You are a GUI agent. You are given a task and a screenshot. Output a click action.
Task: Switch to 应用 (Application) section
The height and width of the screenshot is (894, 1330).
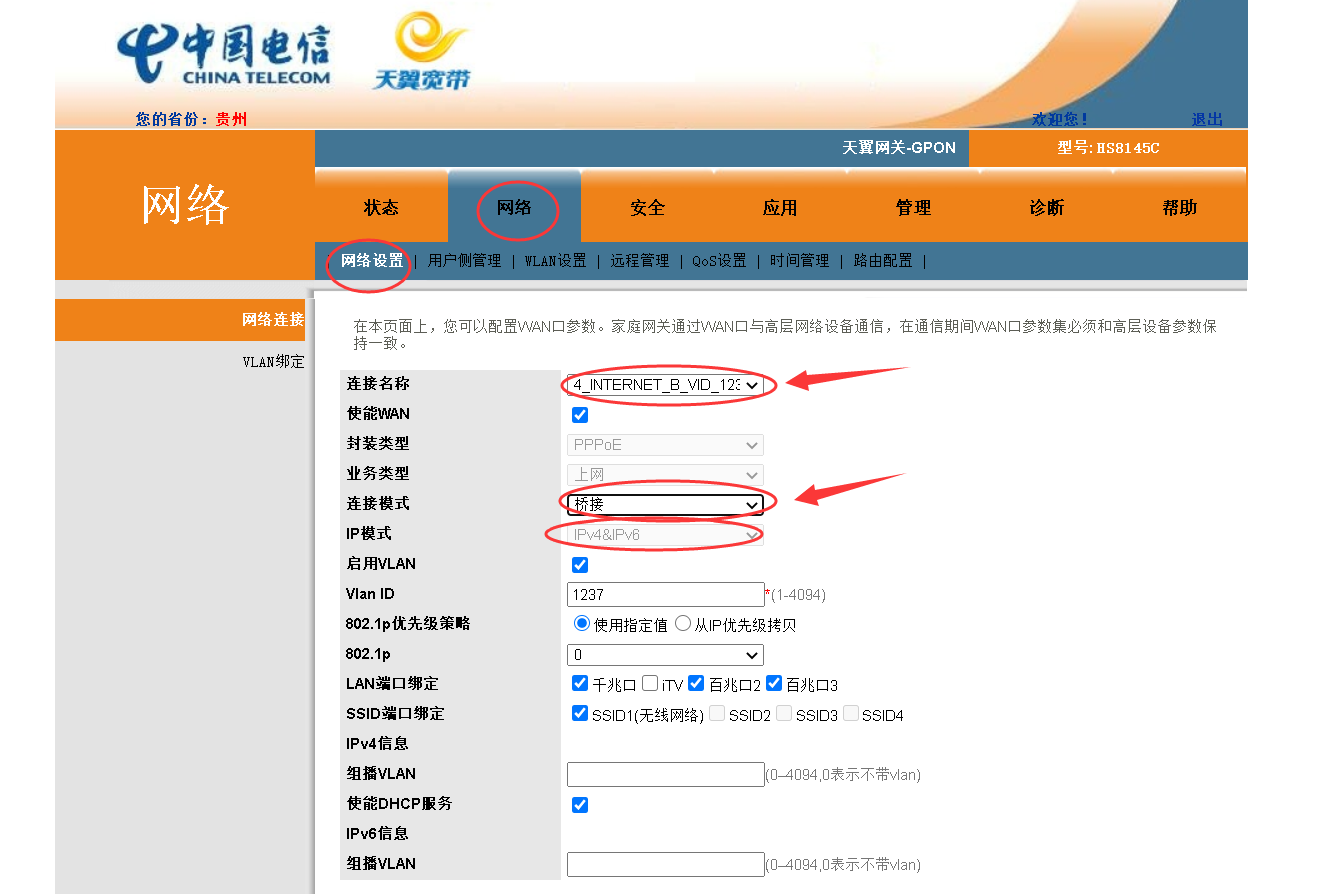pyautogui.click(x=780, y=208)
